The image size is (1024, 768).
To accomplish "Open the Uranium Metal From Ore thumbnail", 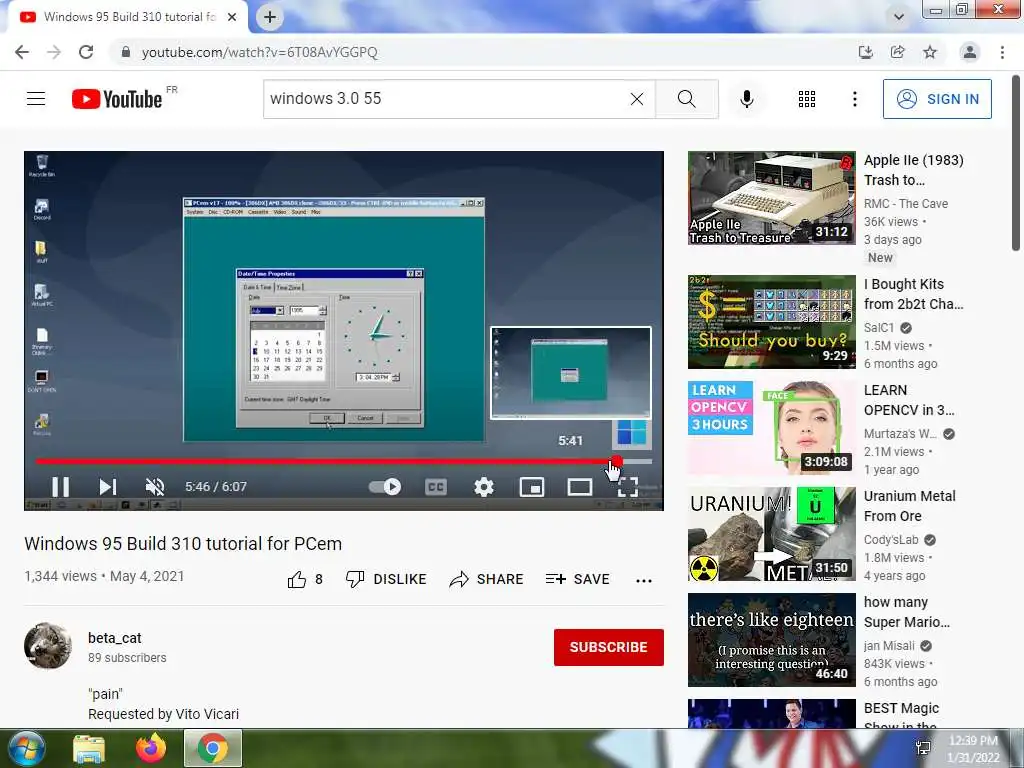I will click(x=771, y=534).
